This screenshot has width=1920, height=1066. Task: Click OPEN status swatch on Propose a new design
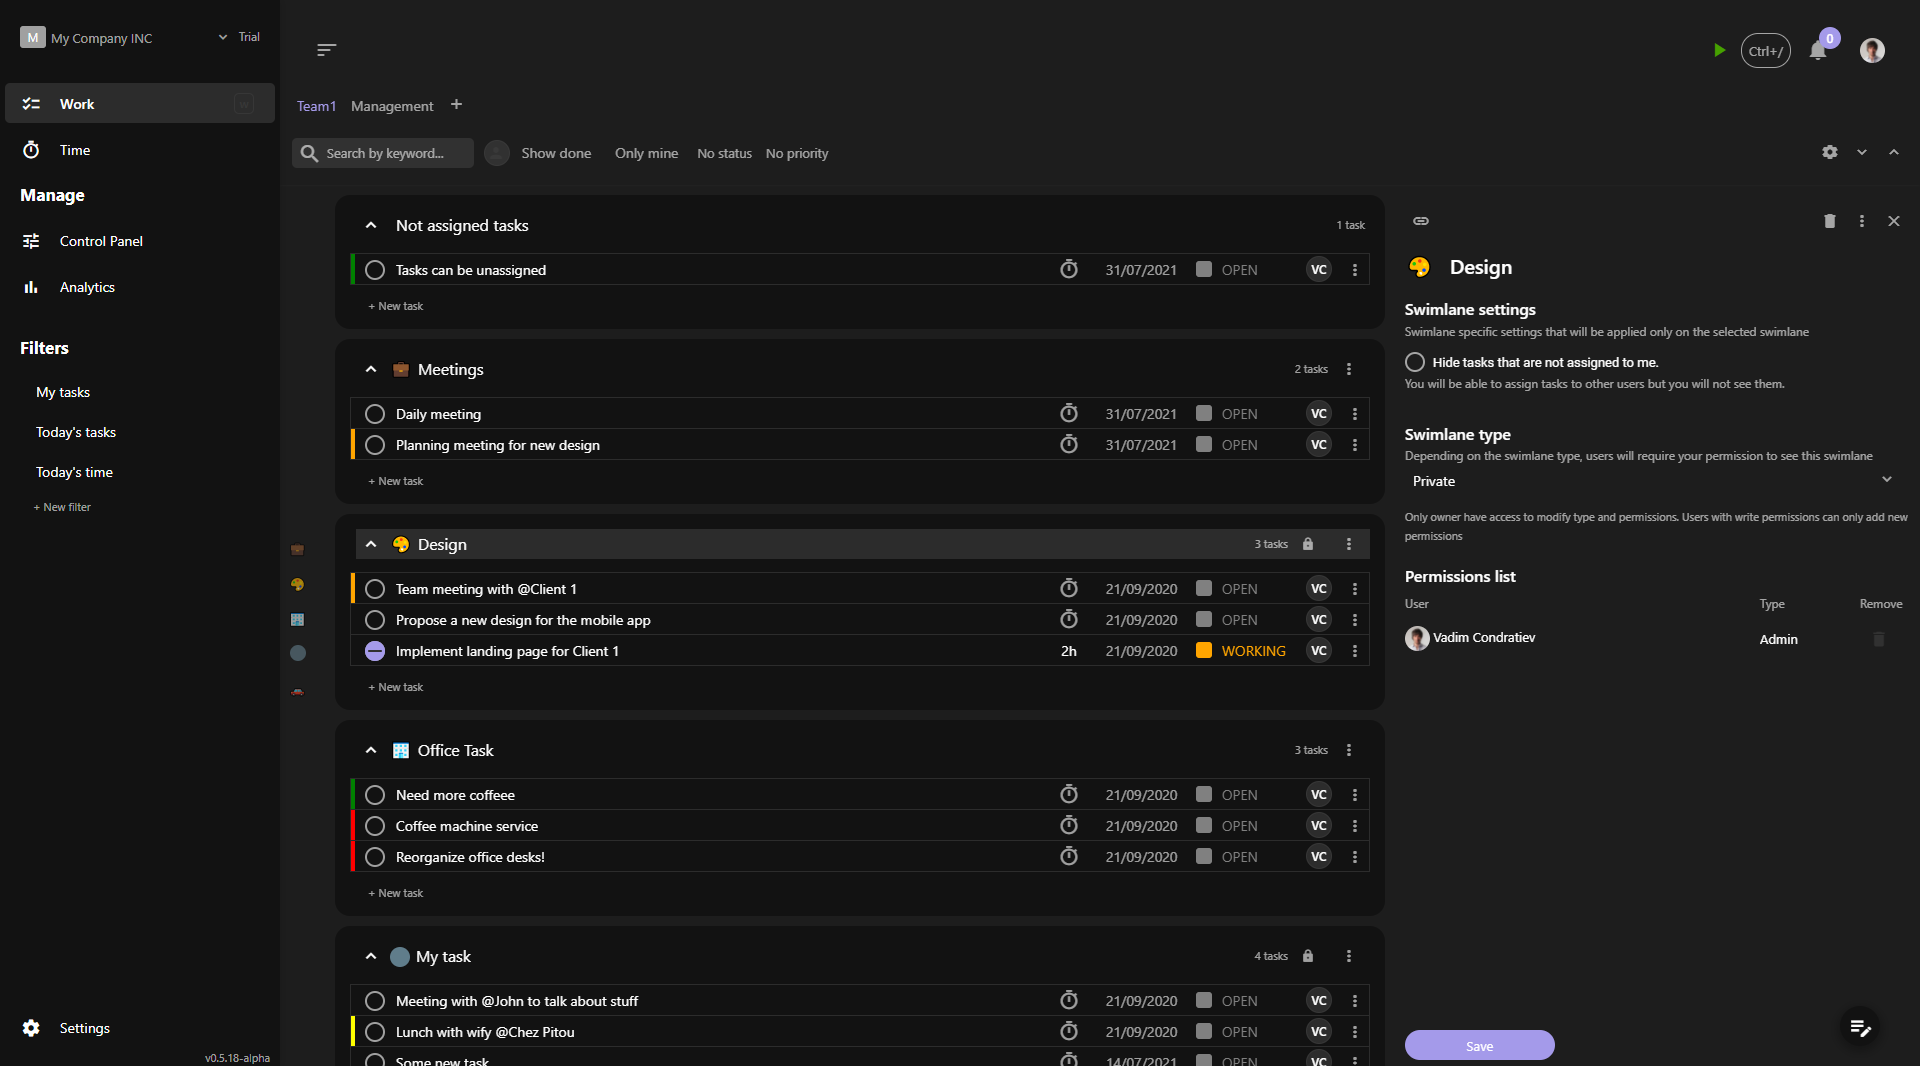pyautogui.click(x=1204, y=619)
